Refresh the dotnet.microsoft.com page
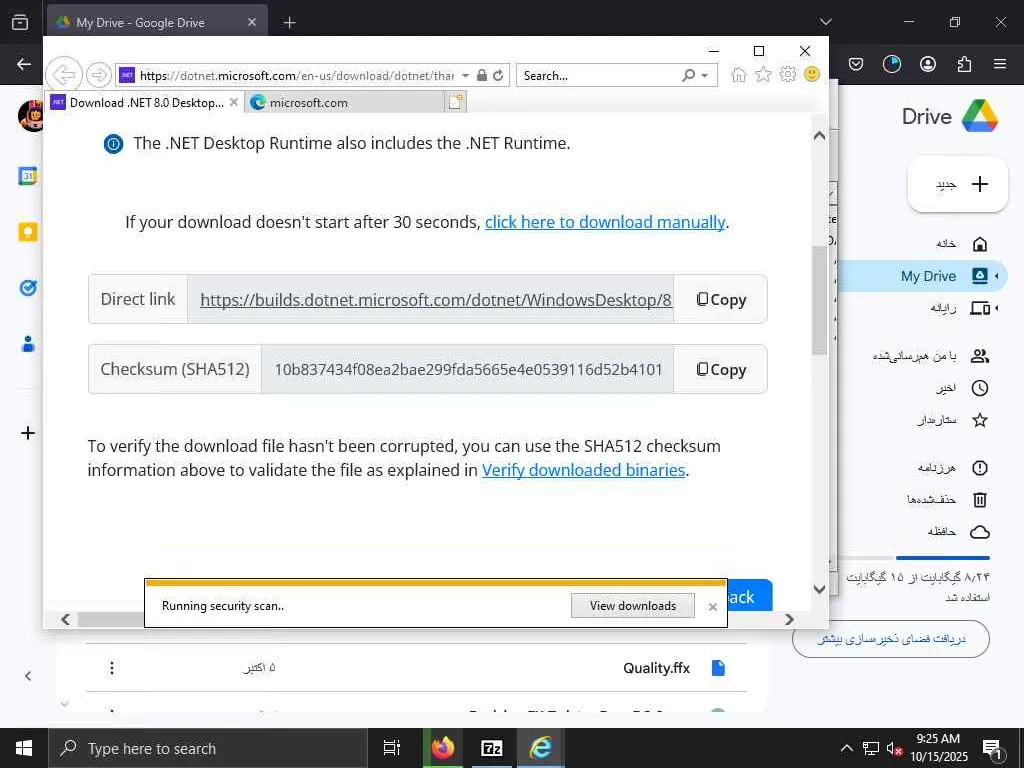 point(498,75)
